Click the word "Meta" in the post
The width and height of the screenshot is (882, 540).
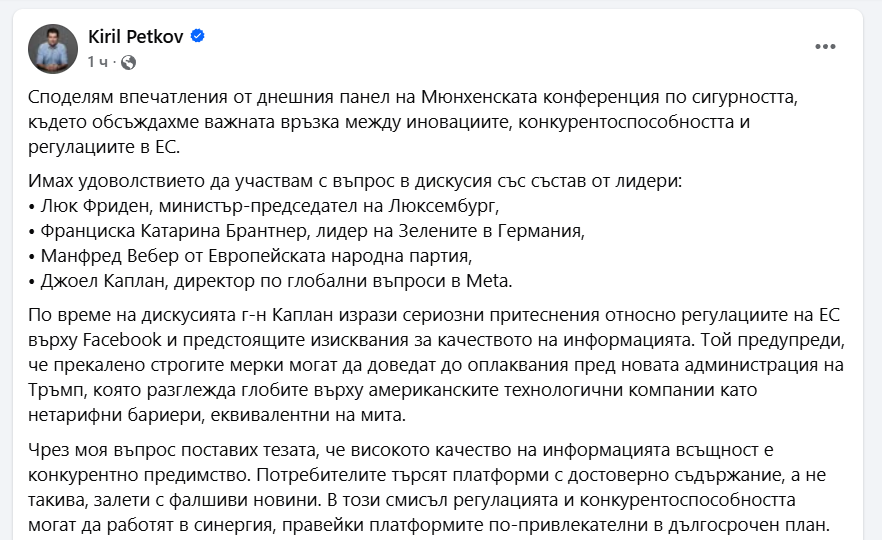(492, 280)
